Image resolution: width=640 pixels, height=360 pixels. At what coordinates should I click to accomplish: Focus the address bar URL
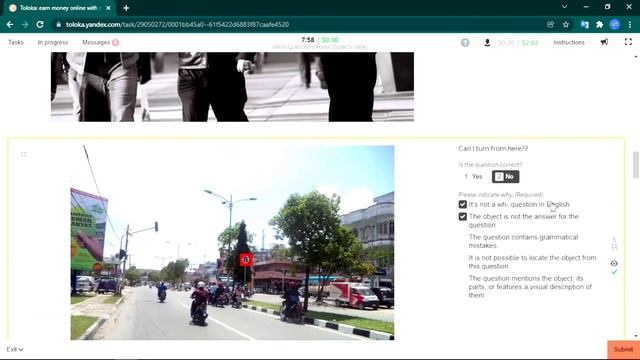point(178,24)
